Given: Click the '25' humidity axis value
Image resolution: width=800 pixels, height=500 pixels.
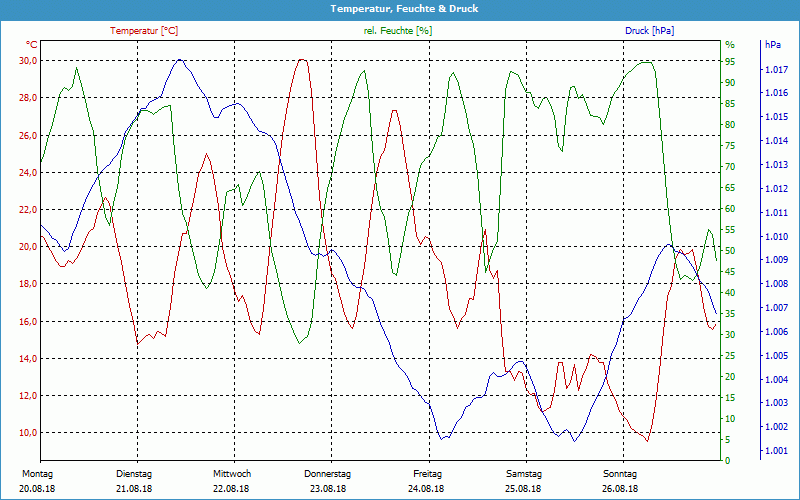Looking at the screenshot, I should pos(730,356).
